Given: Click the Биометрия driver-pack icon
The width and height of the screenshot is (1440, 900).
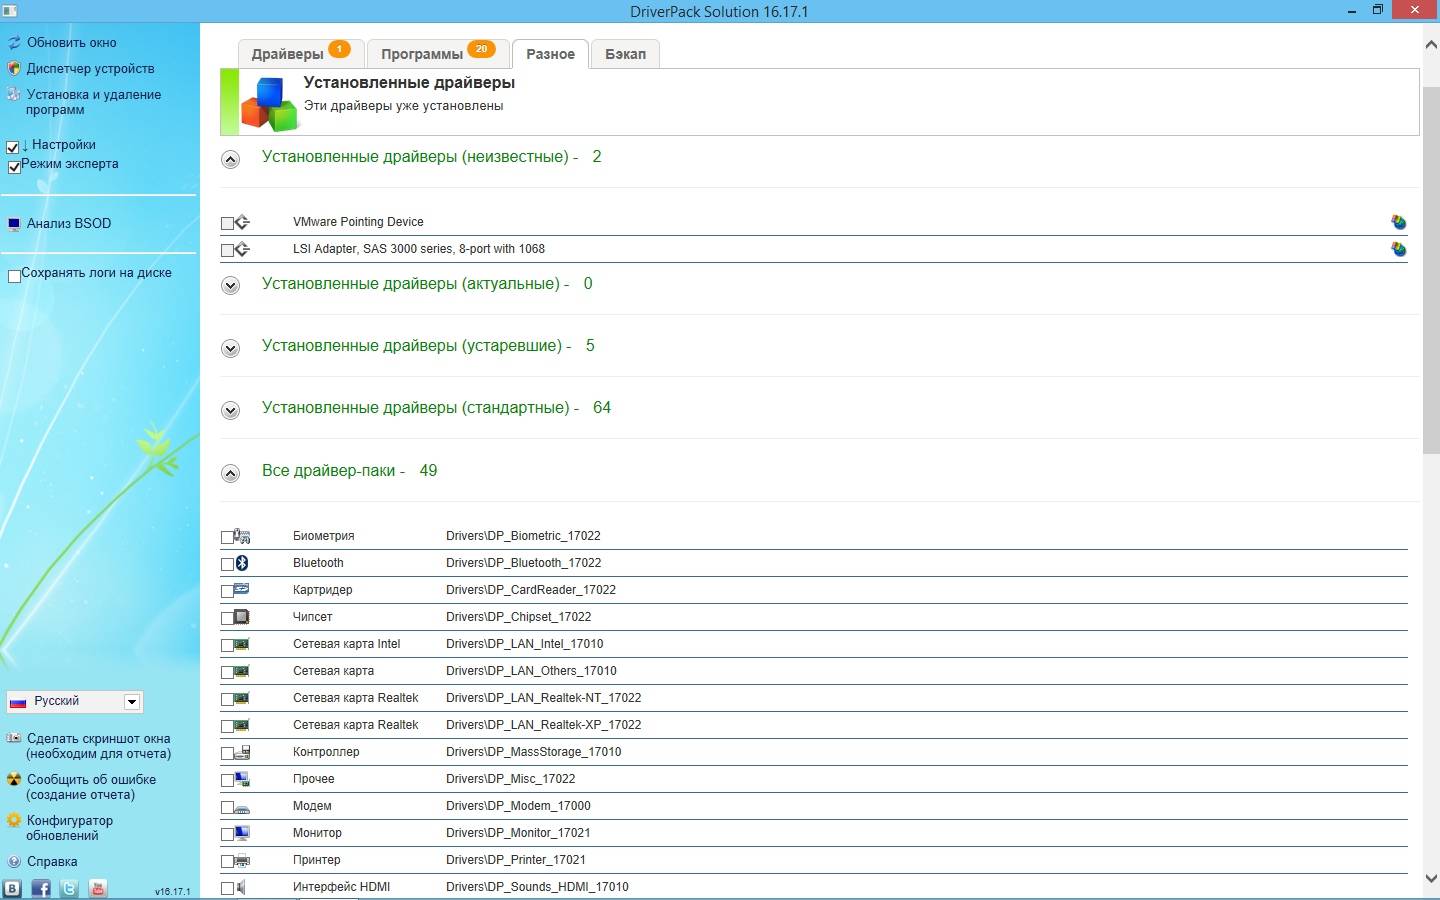Looking at the screenshot, I should [x=242, y=536].
